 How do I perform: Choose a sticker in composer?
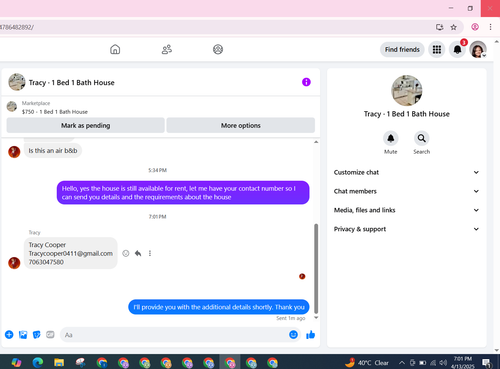[37, 335]
